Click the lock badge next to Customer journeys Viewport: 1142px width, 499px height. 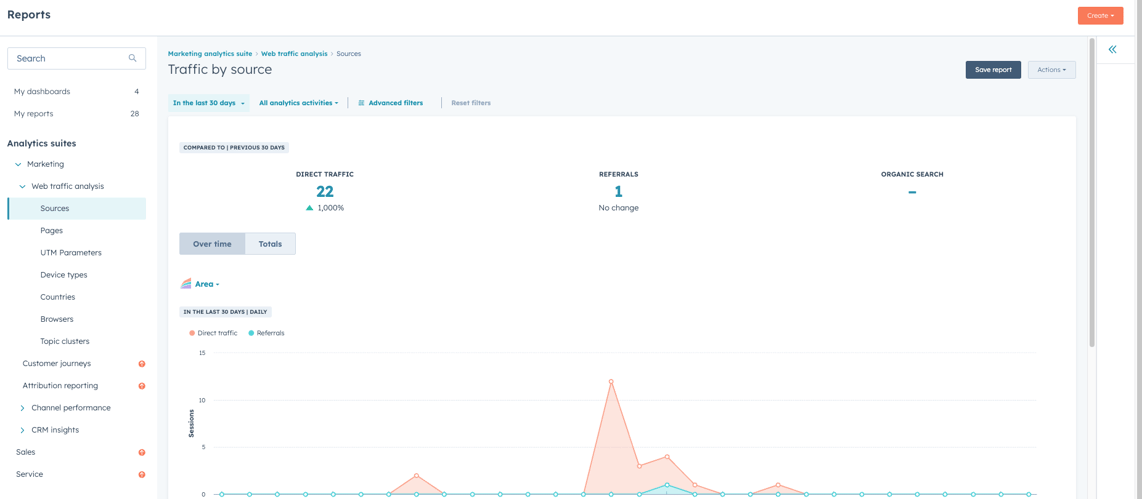click(x=142, y=364)
